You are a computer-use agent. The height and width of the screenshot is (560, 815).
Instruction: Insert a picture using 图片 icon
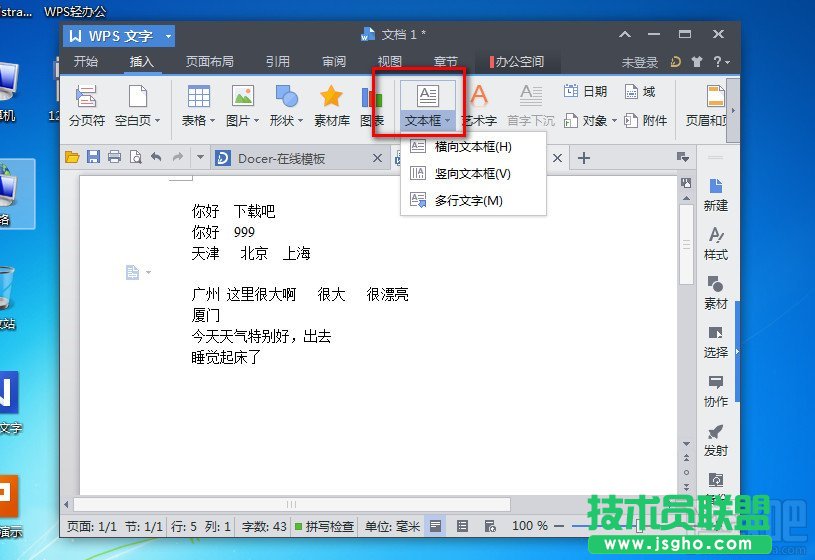(x=243, y=97)
